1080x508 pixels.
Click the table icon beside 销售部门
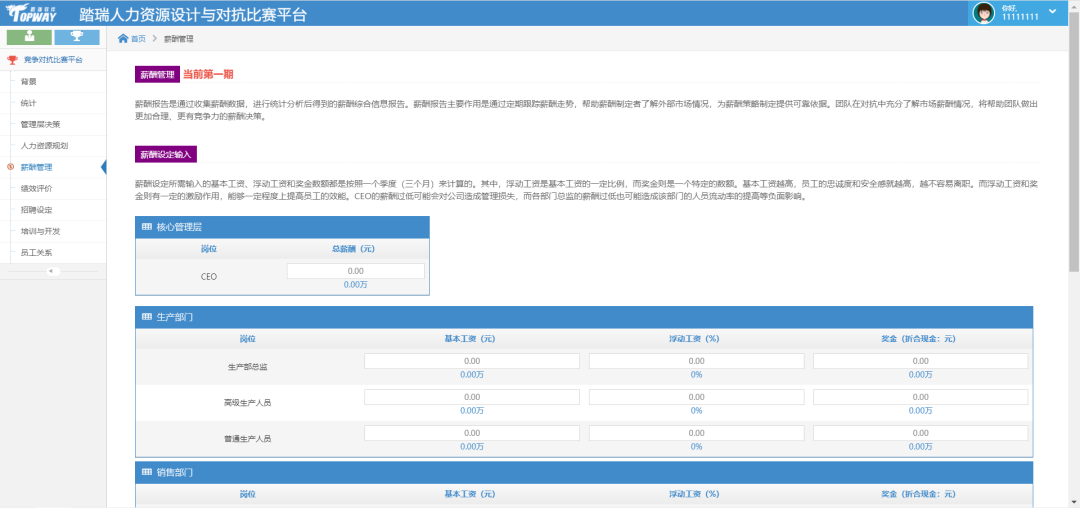(x=146, y=472)
